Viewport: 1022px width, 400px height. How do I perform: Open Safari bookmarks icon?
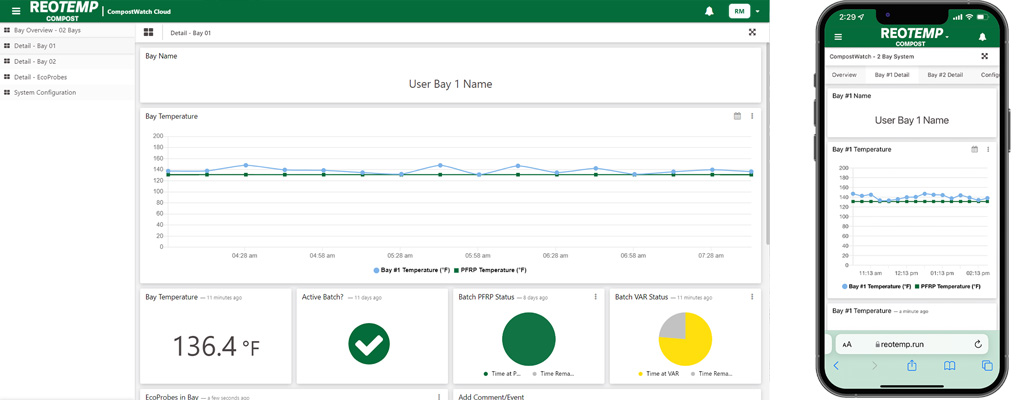(950, 366)
